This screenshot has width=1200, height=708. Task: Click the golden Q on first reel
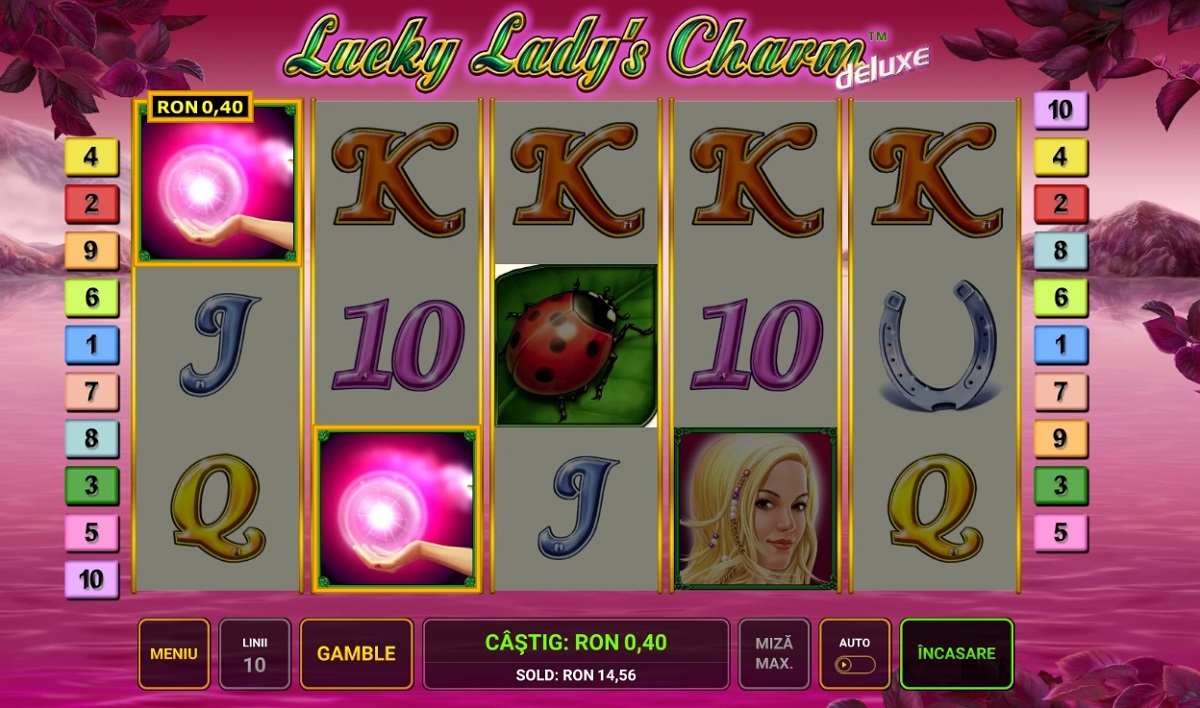pyautogui.click(x=219, y=508)
